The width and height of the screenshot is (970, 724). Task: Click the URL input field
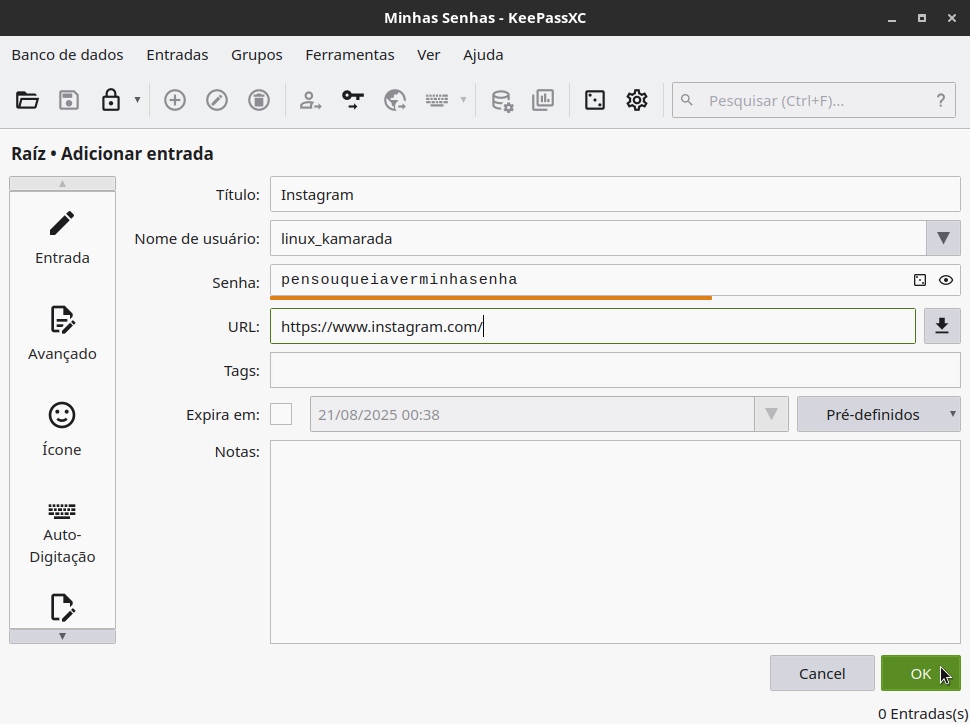tap(593, 326)
